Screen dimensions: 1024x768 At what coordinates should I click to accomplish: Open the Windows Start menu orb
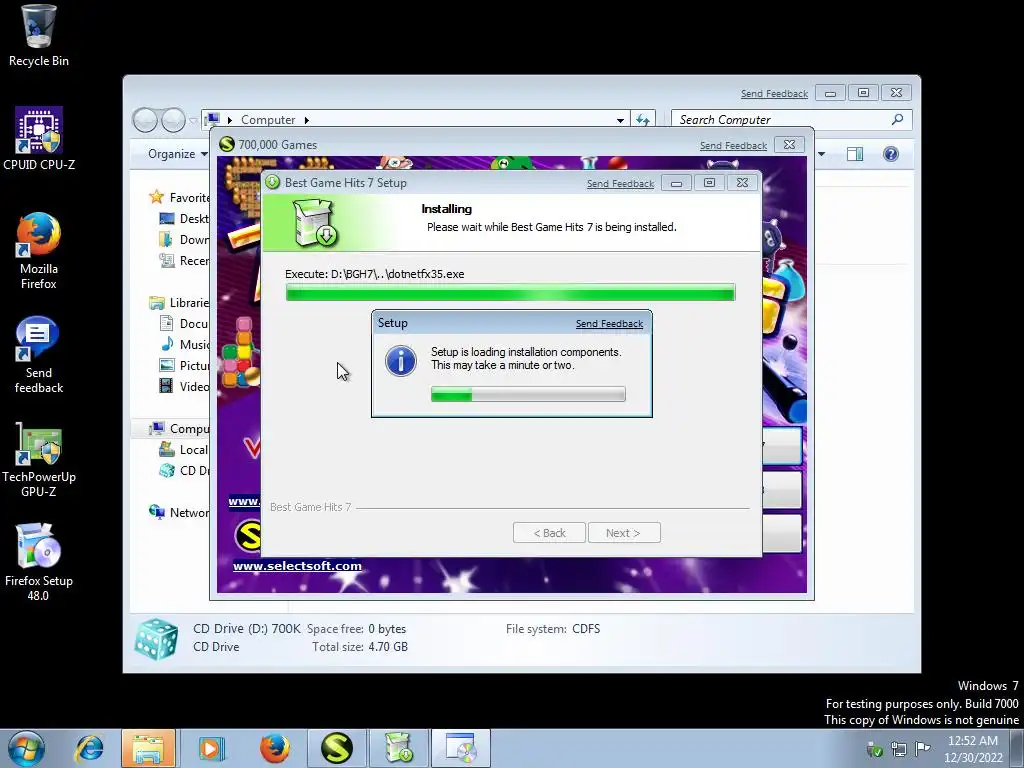(x=26, y=748)
